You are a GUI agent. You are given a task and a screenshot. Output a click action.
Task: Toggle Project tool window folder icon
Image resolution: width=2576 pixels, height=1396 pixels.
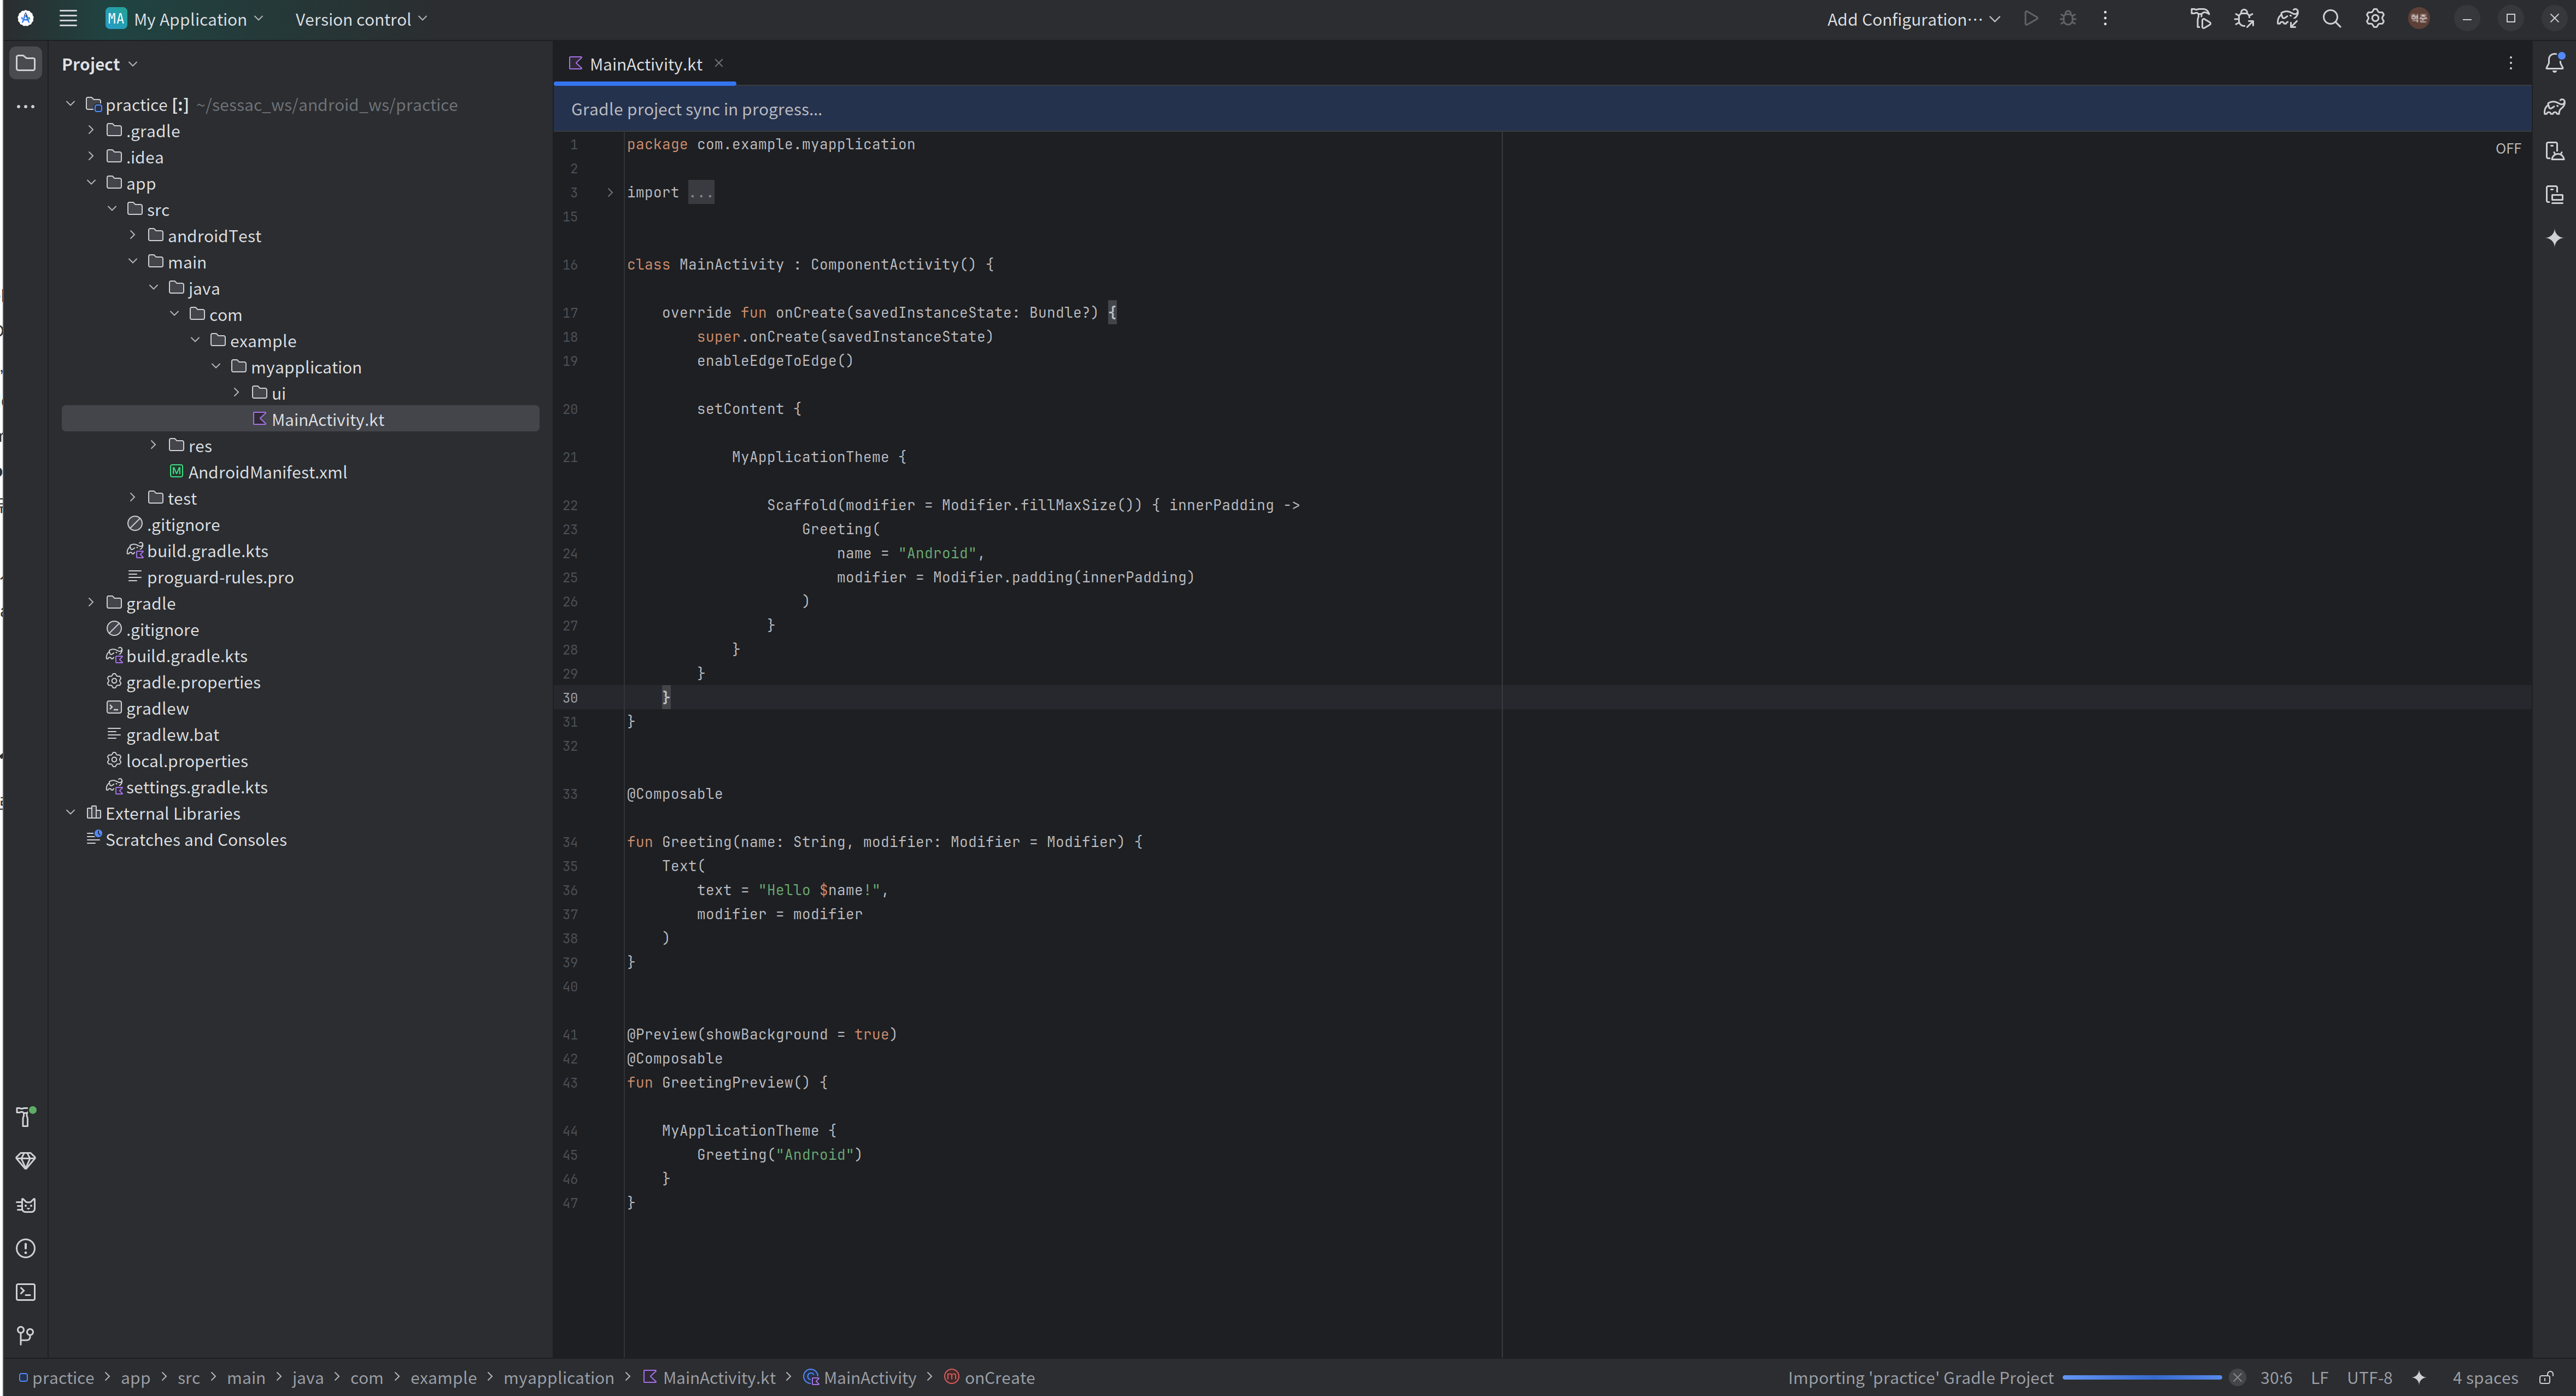click(26, 63)
